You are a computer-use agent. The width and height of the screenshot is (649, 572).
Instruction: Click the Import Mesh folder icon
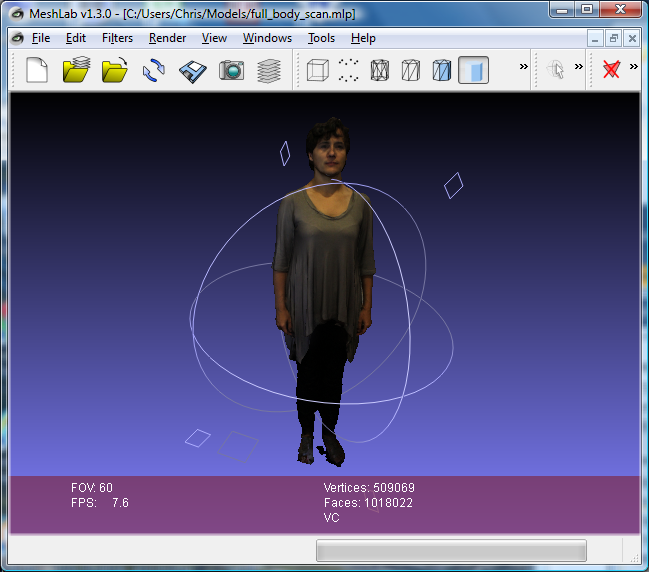tap(115, 70)
